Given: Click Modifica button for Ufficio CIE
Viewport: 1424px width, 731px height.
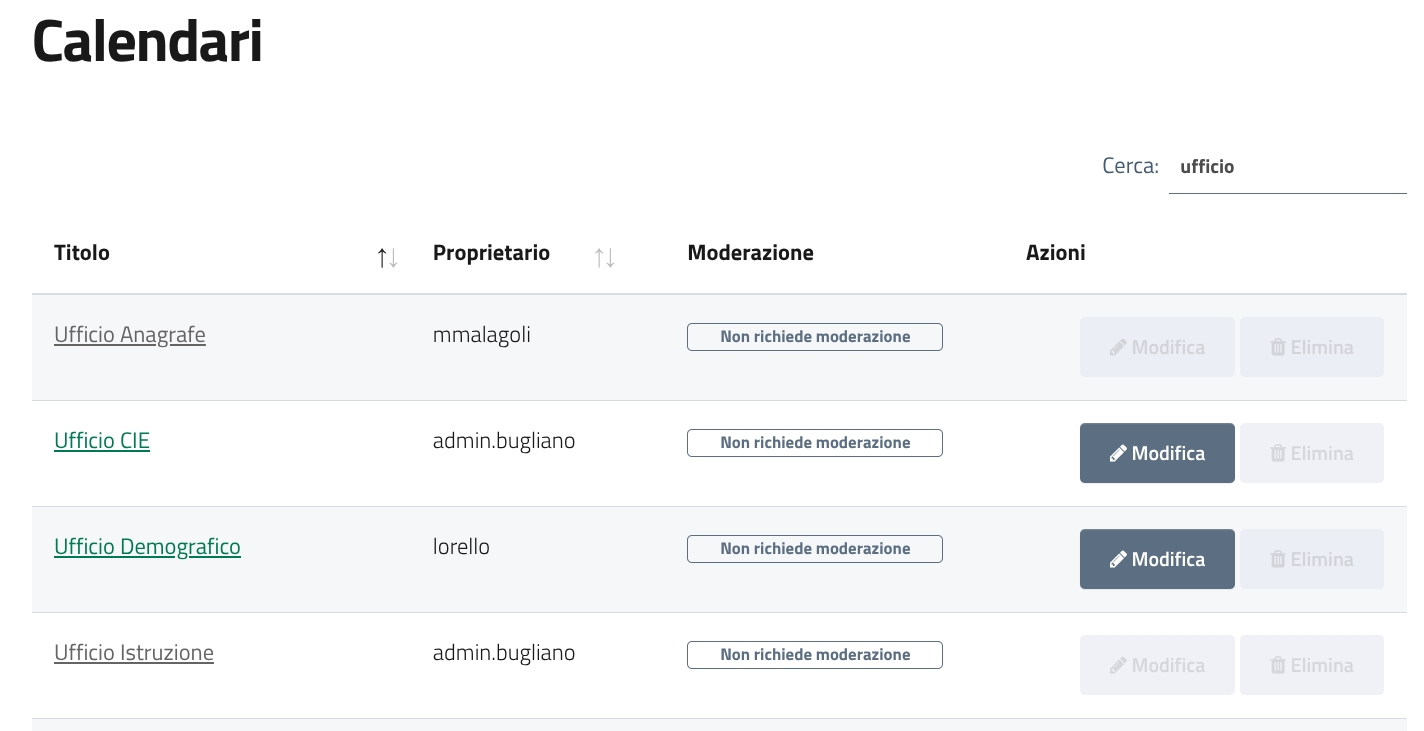Looking at the screenshot, I should (x=1157, y=453).
